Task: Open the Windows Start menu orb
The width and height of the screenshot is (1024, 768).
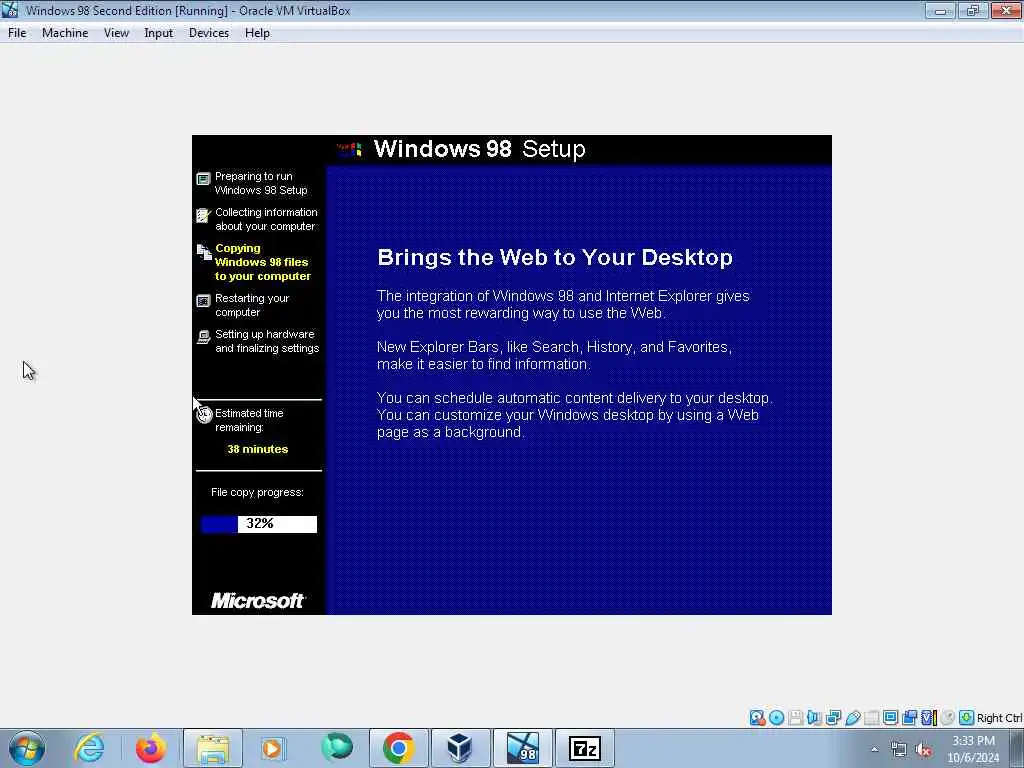Action: pos(27,748)
